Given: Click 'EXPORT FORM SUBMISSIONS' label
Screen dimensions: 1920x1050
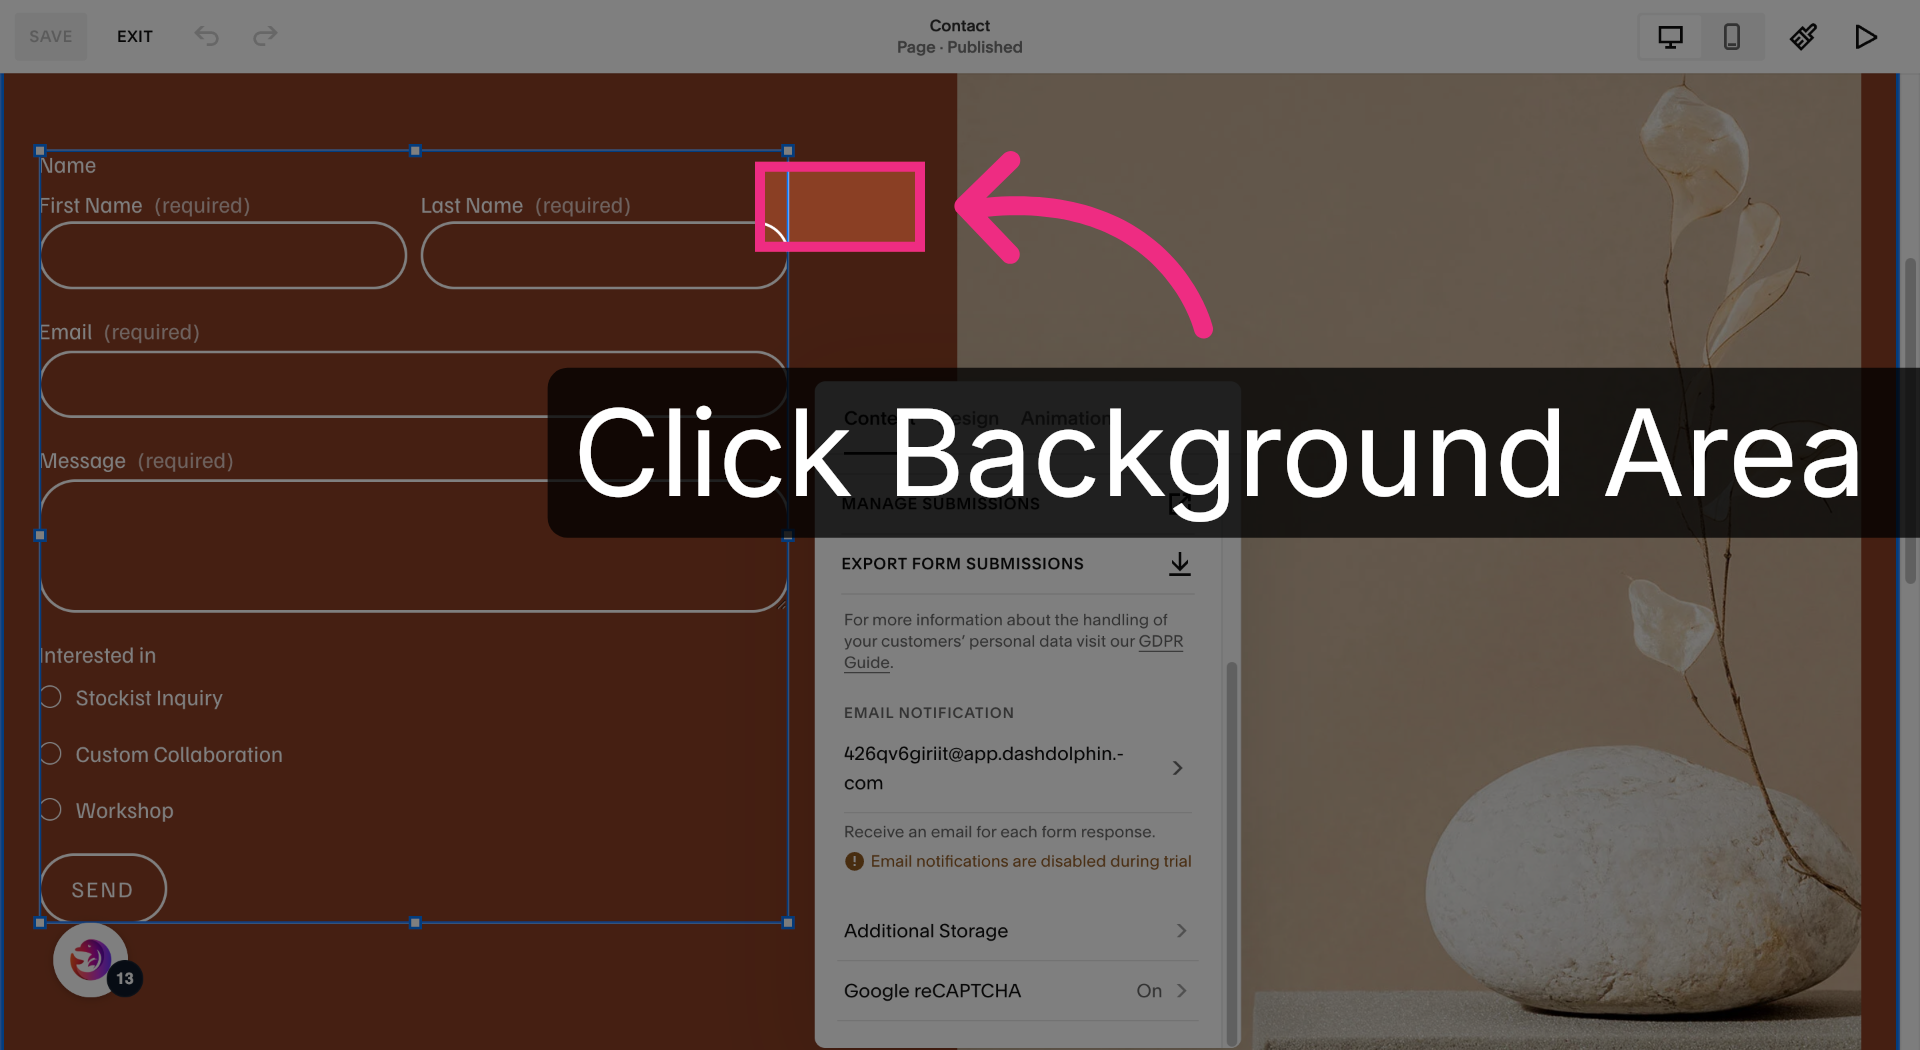Looking at the screenshot, I should 962,564.
